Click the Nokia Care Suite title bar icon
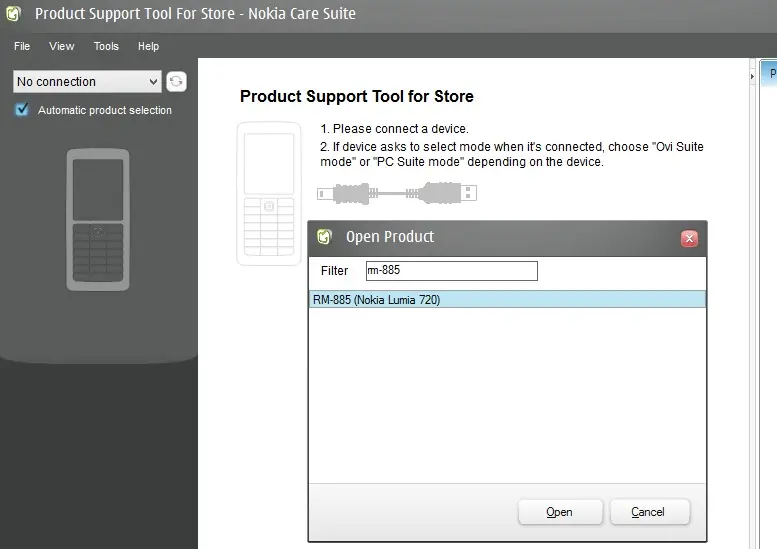777x549 pixels. click(13, 13)
